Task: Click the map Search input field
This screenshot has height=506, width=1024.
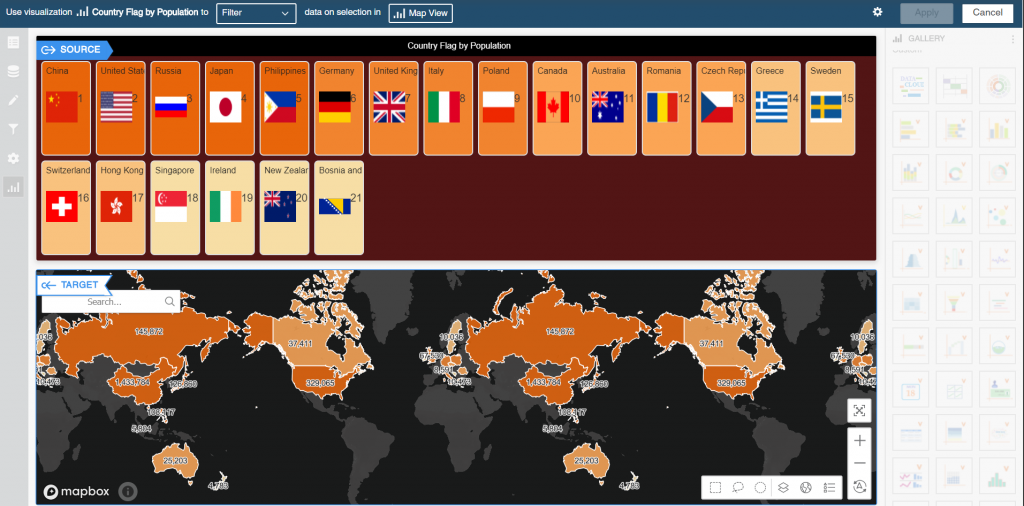Action: [x=104, y=302]
